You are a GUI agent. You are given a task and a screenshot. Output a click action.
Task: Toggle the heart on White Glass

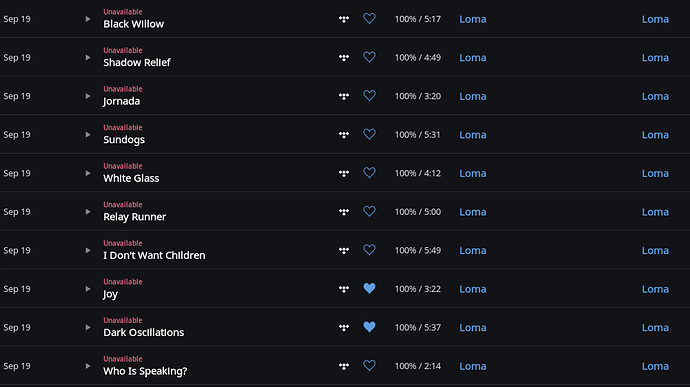(x=369, y=173)
